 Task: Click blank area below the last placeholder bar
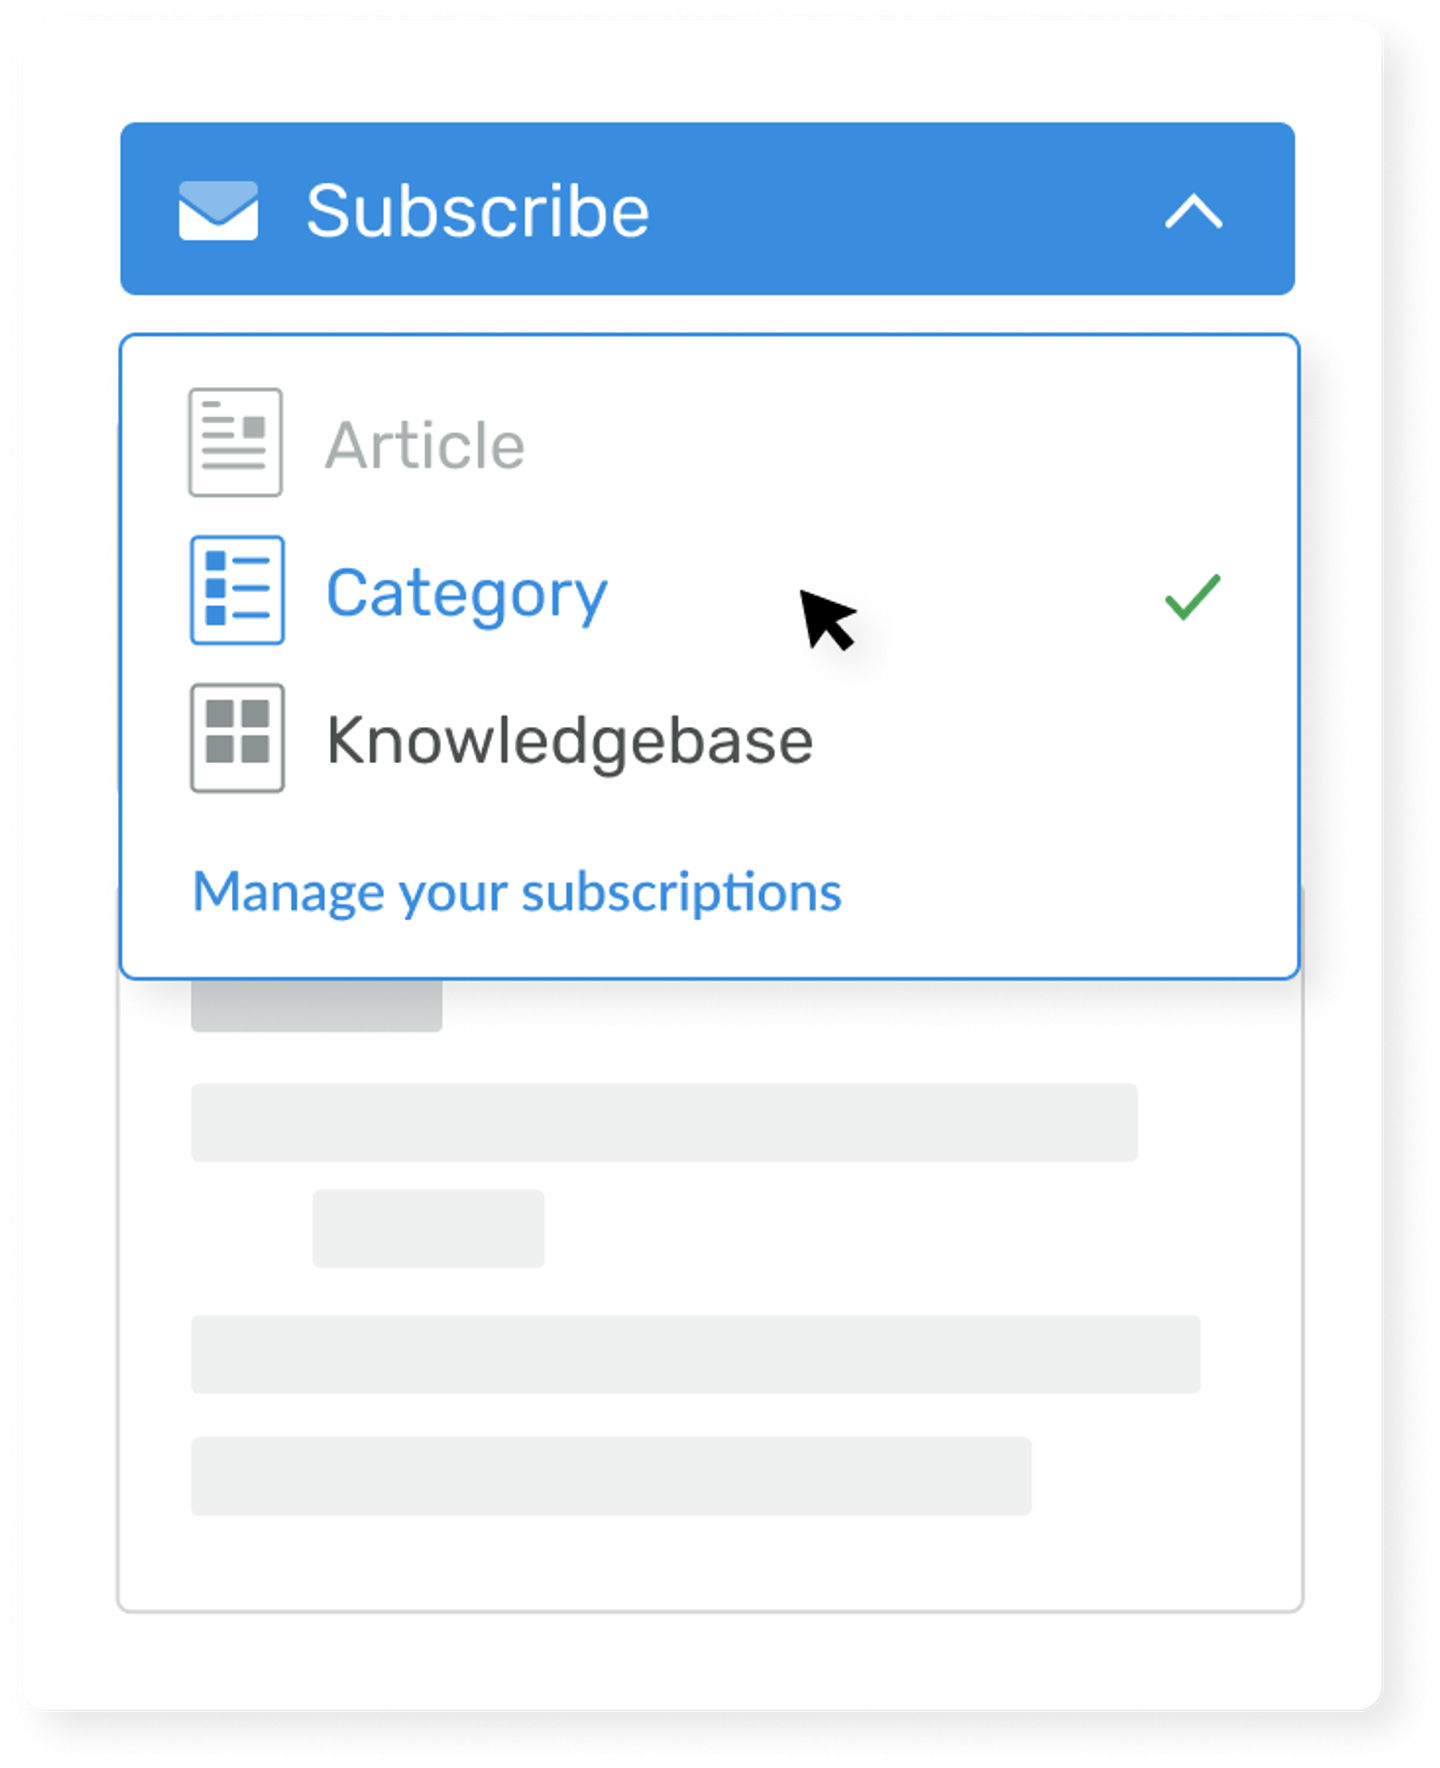coord(710,1560)
